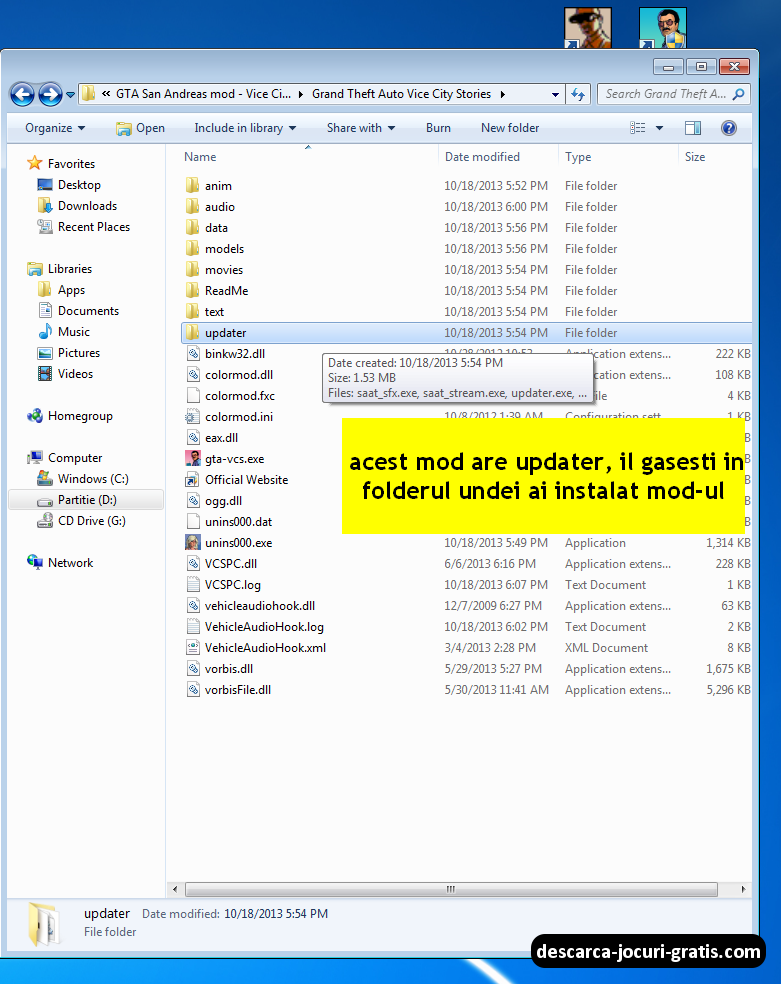Select VCSPC.log file
Screen dimensions: 781x984
(x=233, y=585)
